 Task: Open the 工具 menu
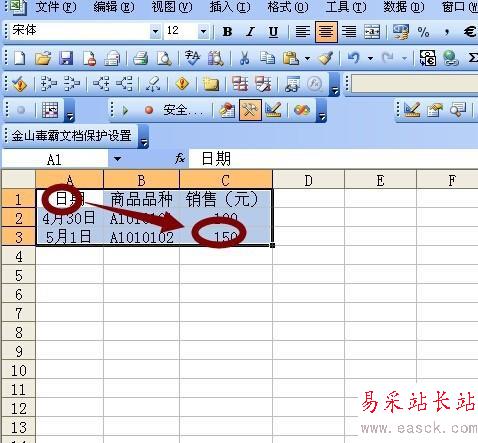(x=346, y=7)
